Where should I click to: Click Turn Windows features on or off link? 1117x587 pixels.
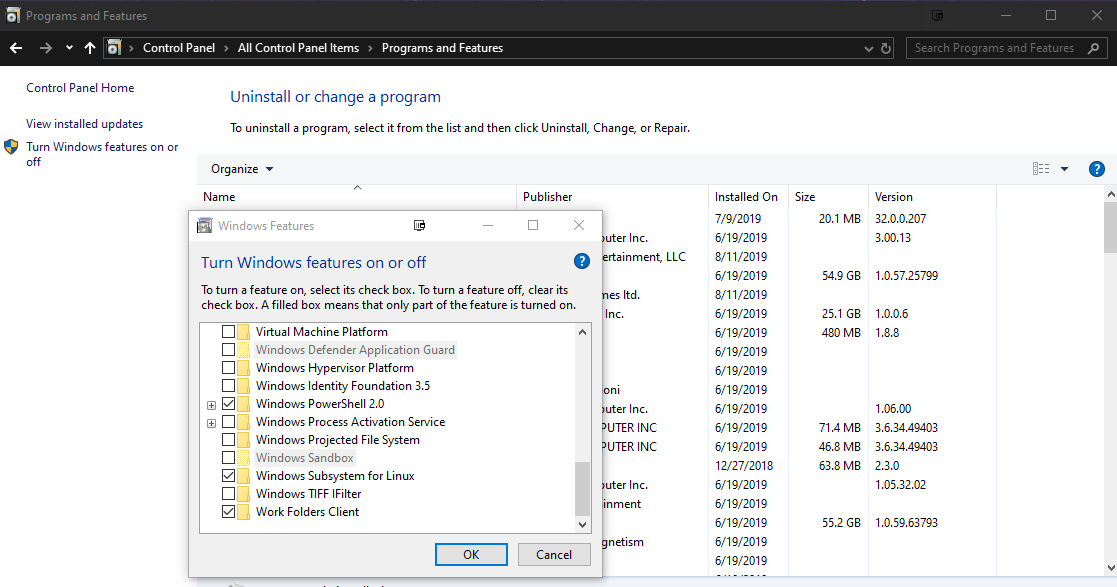pyautogui.click(x=102, y=154)
